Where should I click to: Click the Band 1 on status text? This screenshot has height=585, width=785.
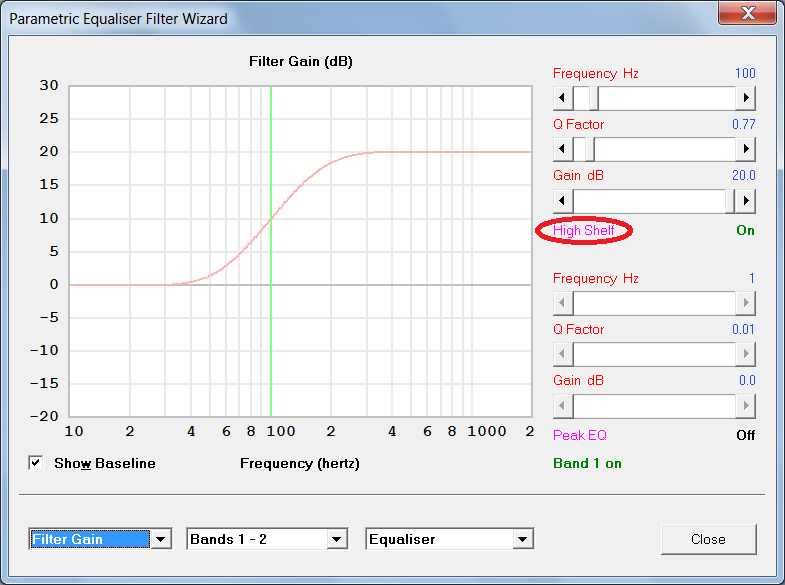click(x=587, y=463)
